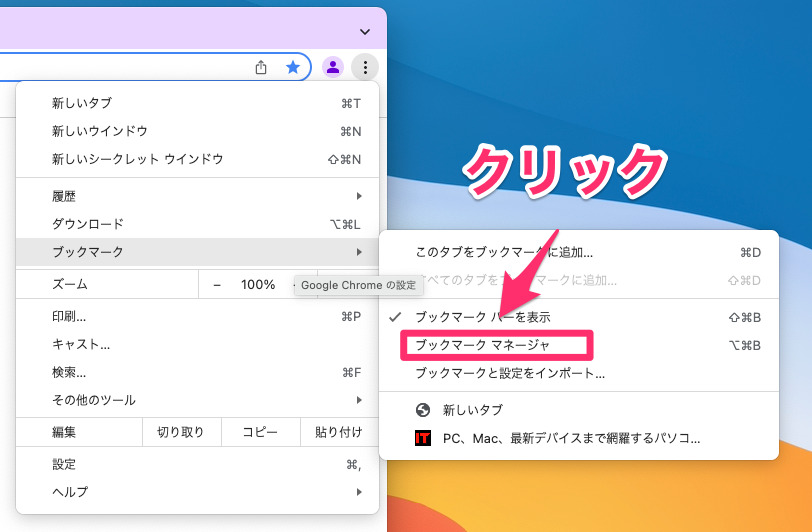This screenshot has width=812, height=532.
Task: Click the red IT favicon bookmark icon
Action: click(423, 438)
